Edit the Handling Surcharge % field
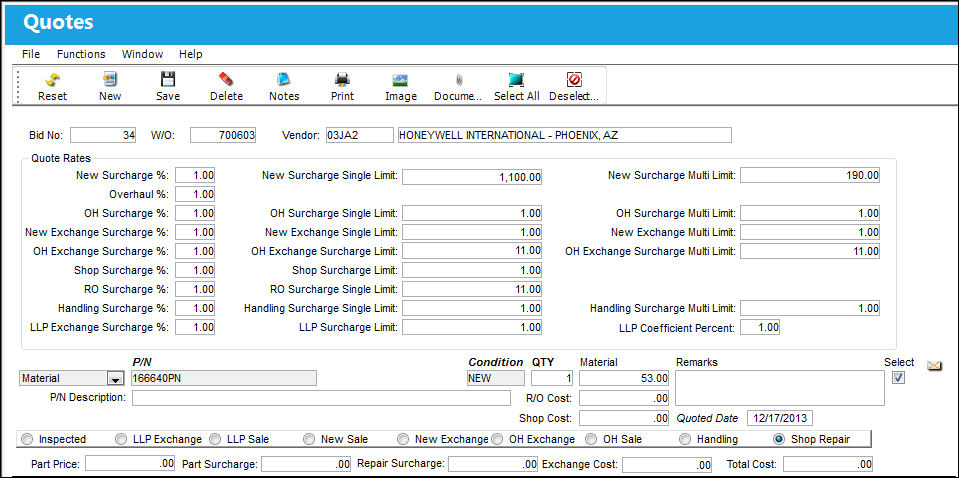Image resolution: width=959 pixels, height=478 pixels. point(195,308)
